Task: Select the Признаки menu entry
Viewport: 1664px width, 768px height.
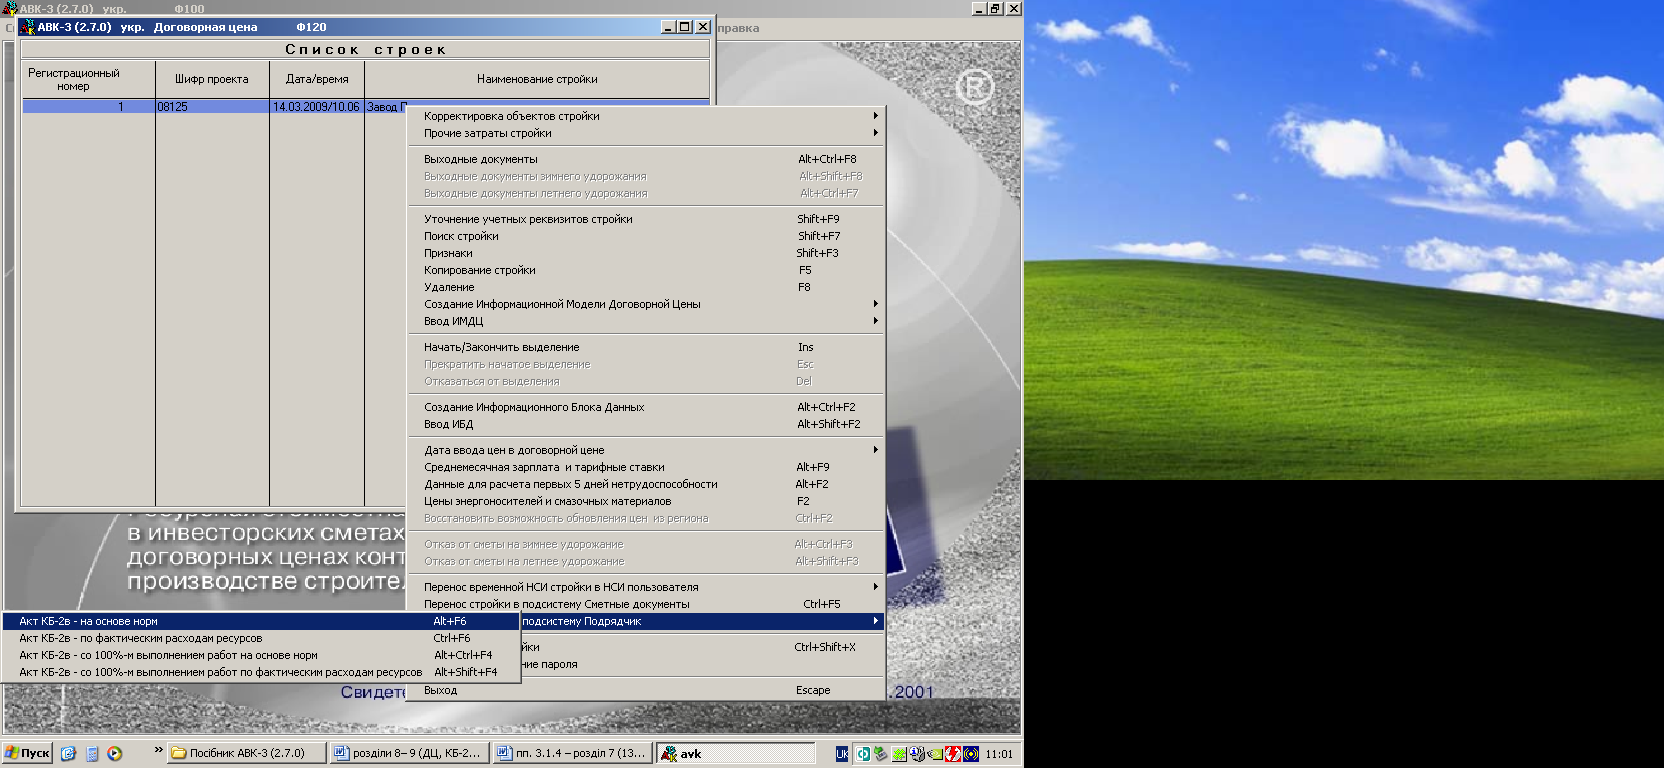Action: [646, 253]
